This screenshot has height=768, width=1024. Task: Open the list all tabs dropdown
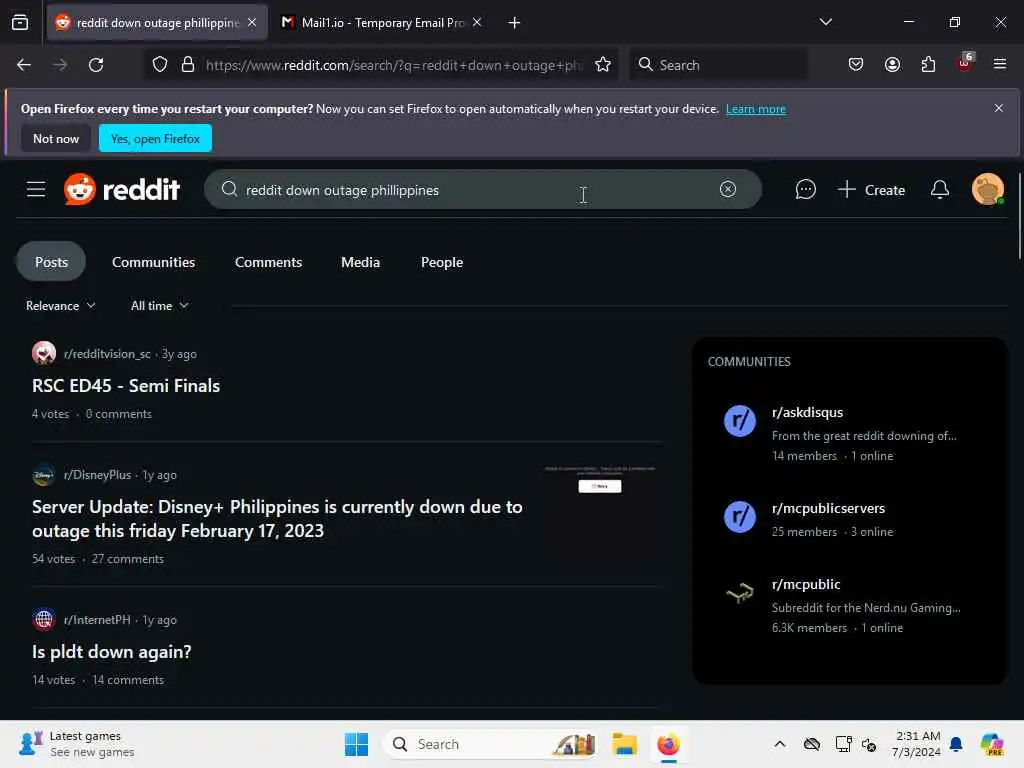click(x=825, y=22)
